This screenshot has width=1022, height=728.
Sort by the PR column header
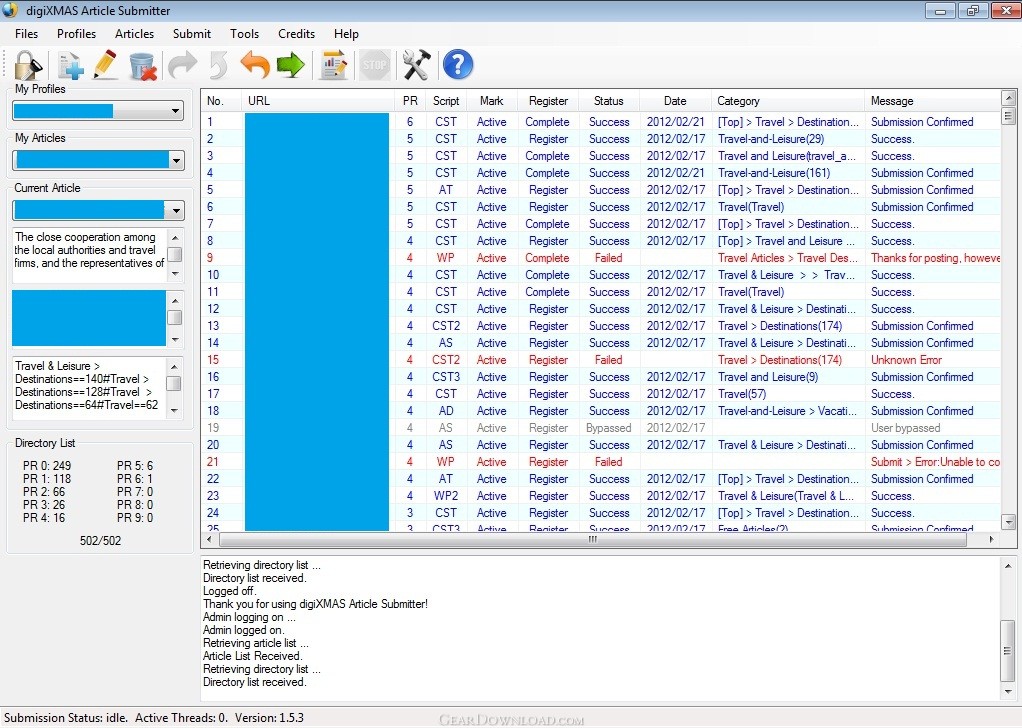pos(410,101)
